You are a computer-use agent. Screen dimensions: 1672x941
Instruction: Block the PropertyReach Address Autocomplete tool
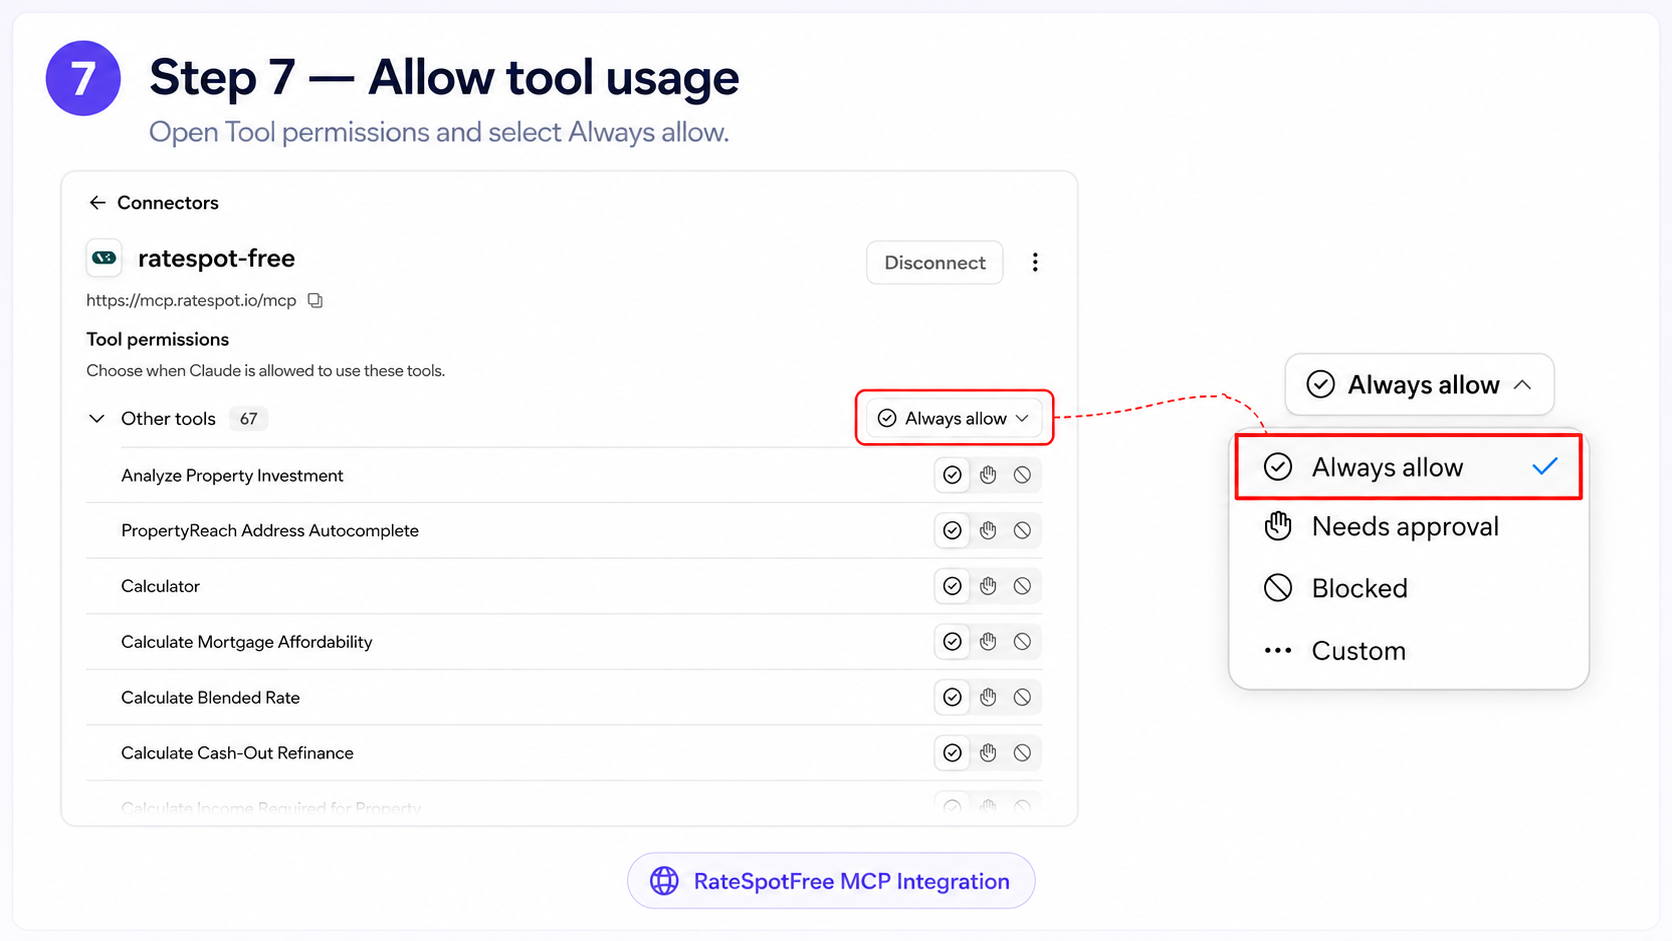tap(1022, 531)
